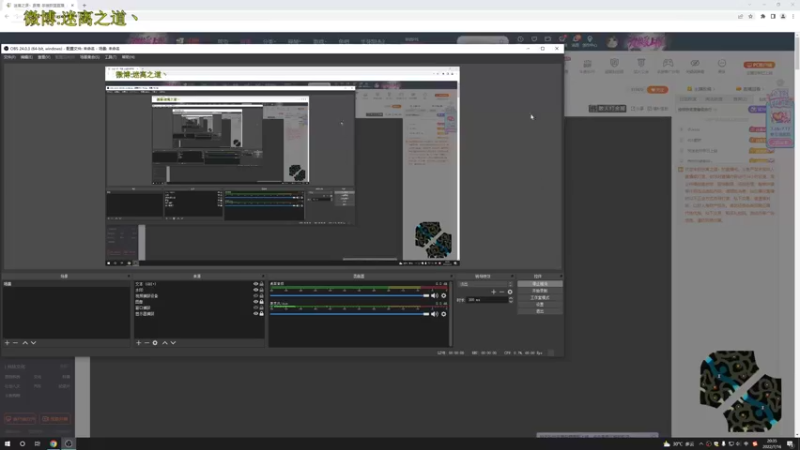Click the orange PC button on the web page
The image size is (800, 450).
coord(759,65)
